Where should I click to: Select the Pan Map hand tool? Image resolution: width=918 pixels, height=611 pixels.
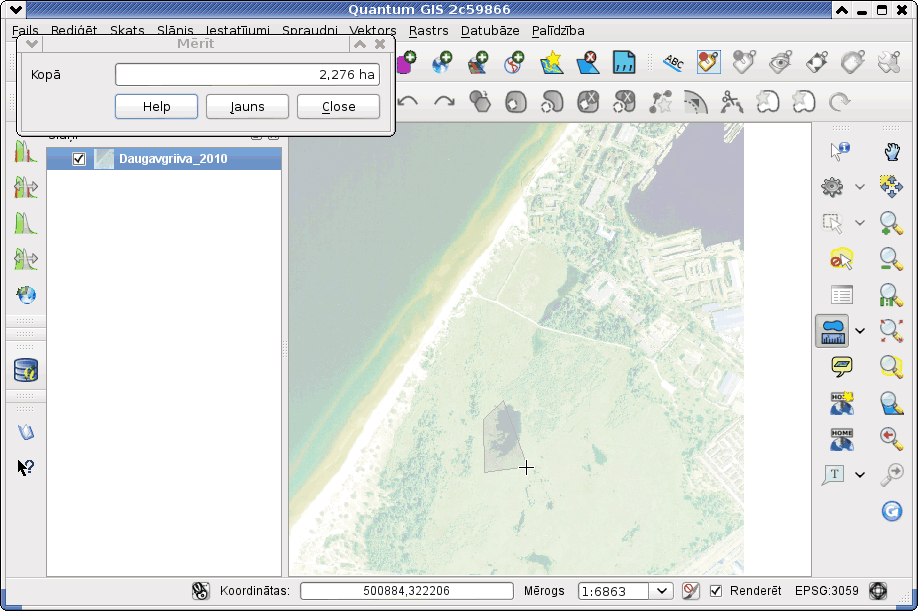(x=891, y=152)
